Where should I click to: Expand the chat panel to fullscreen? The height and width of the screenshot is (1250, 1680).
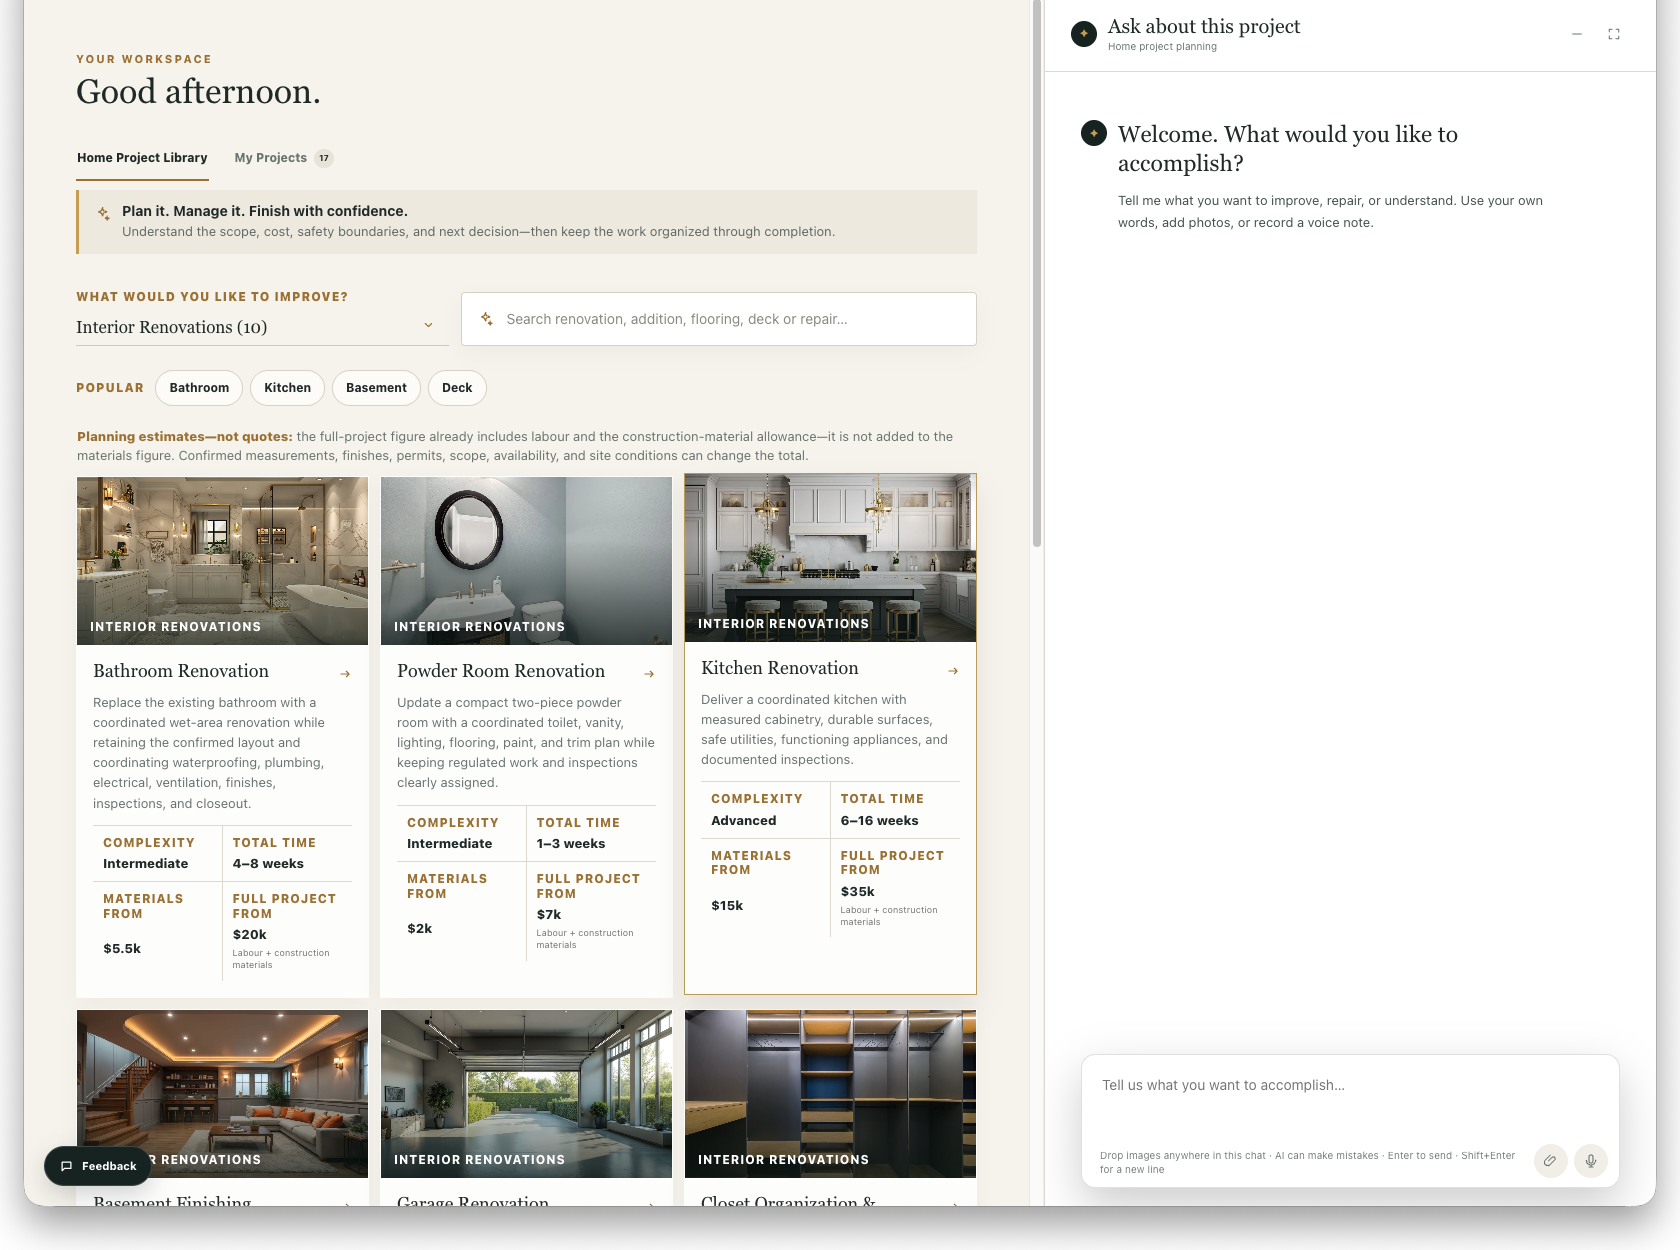click(1614, 34)
